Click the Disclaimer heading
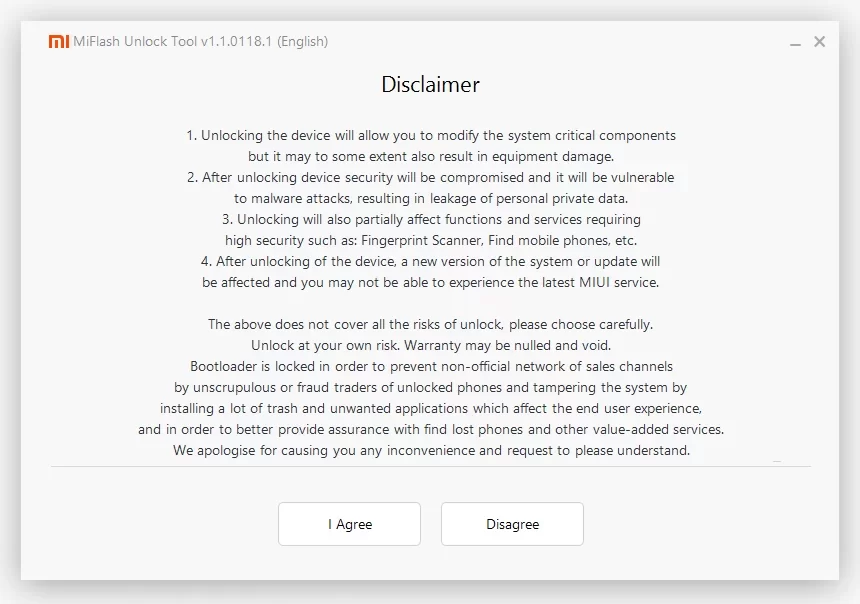This screenshot has width=860, height=604. [430, 85]
